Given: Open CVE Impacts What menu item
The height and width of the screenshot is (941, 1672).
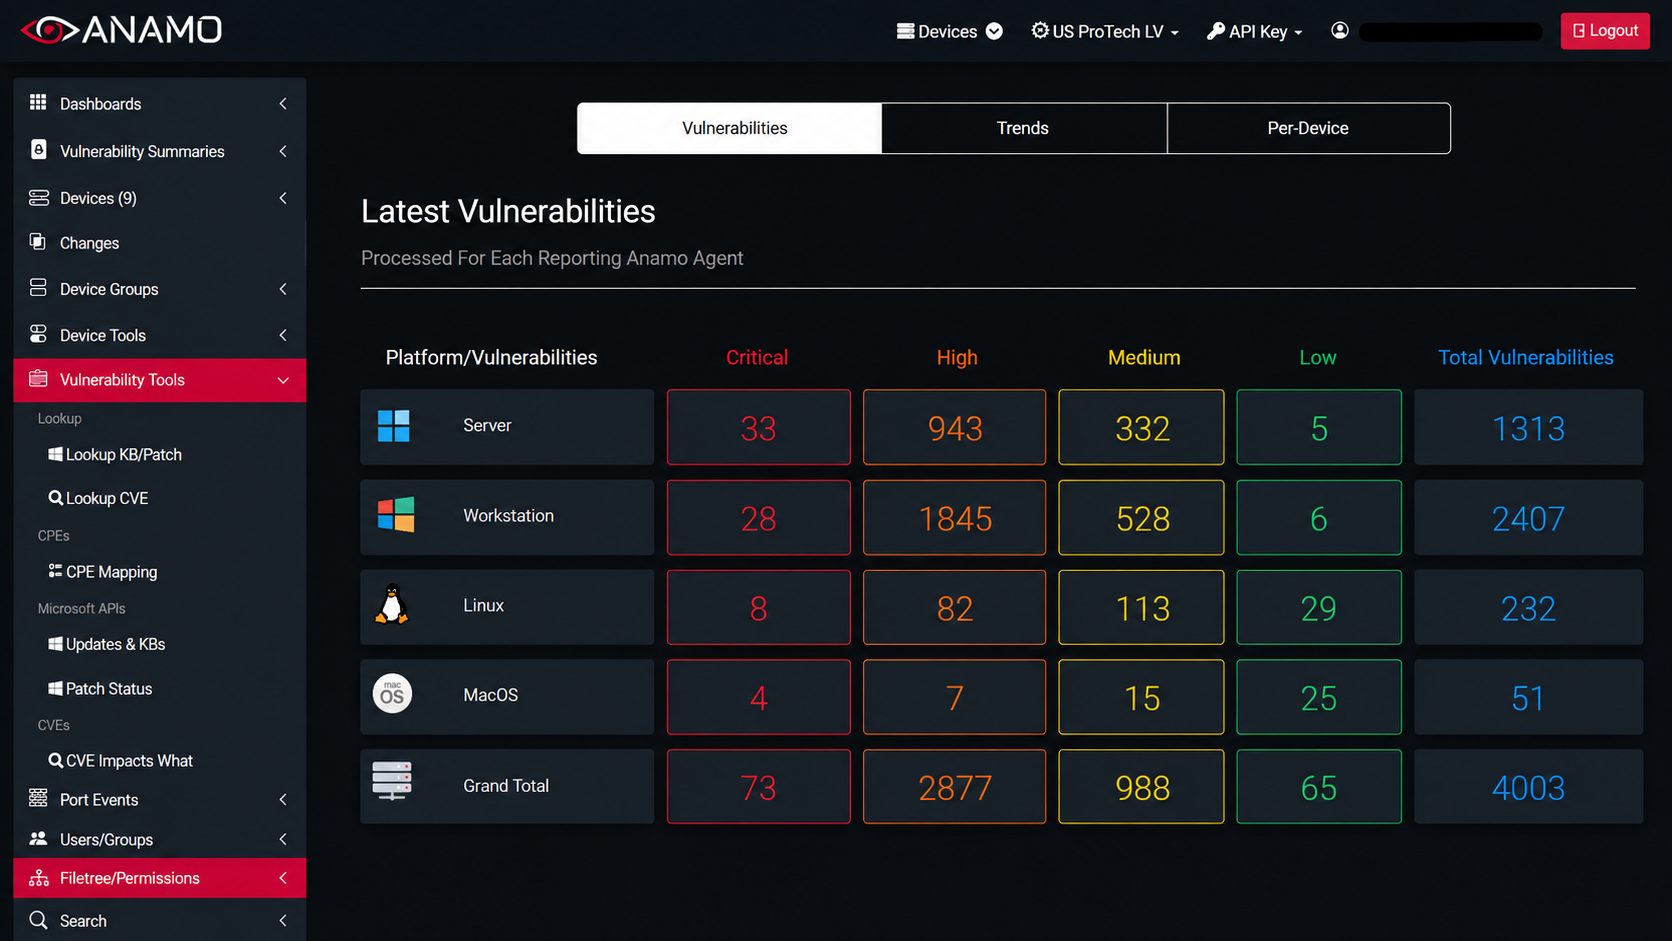Looking at the screenshot, I should point(121,760).
